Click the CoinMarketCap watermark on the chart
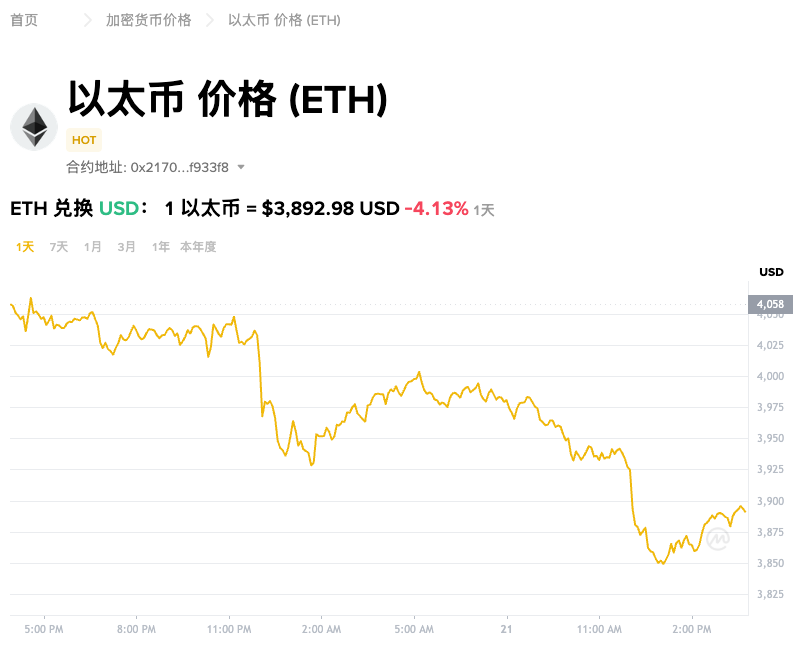The image size is (802, 666). tap(719, 540)
